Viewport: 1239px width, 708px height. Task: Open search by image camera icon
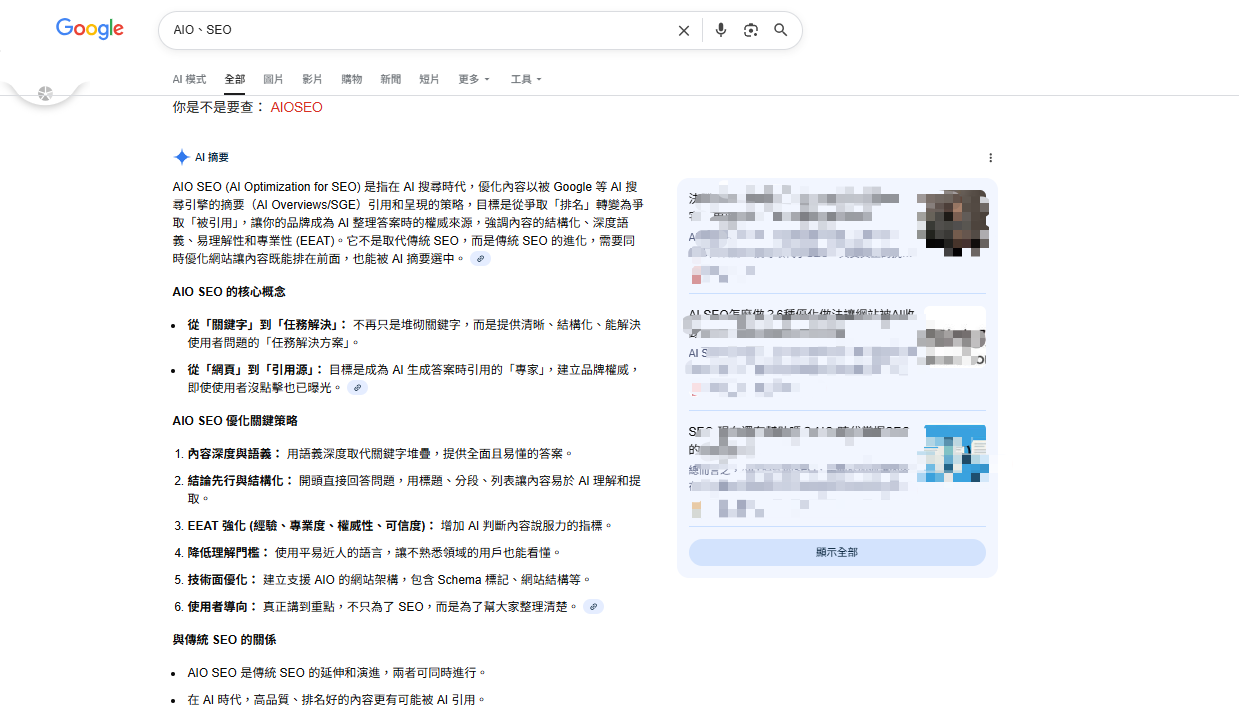(751, 30)
